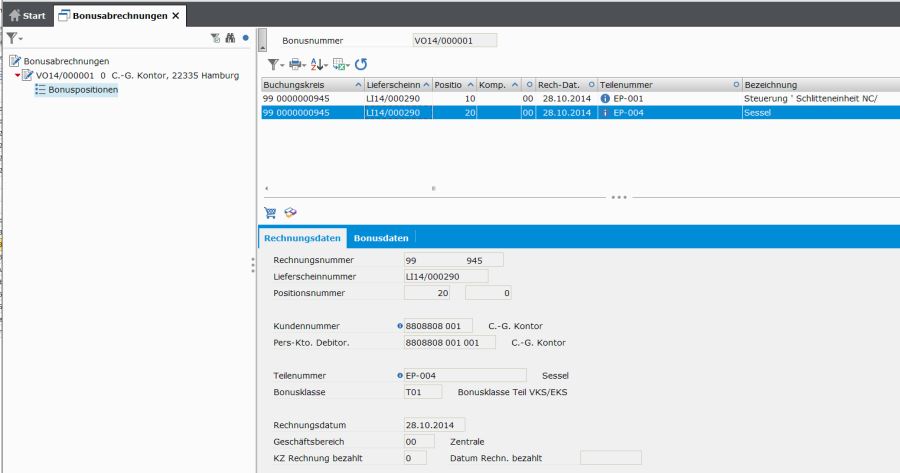Viewport: 900px width, 473px height.
Task: Select the Rechnungsdaten tab
Action: coord(303,238)
